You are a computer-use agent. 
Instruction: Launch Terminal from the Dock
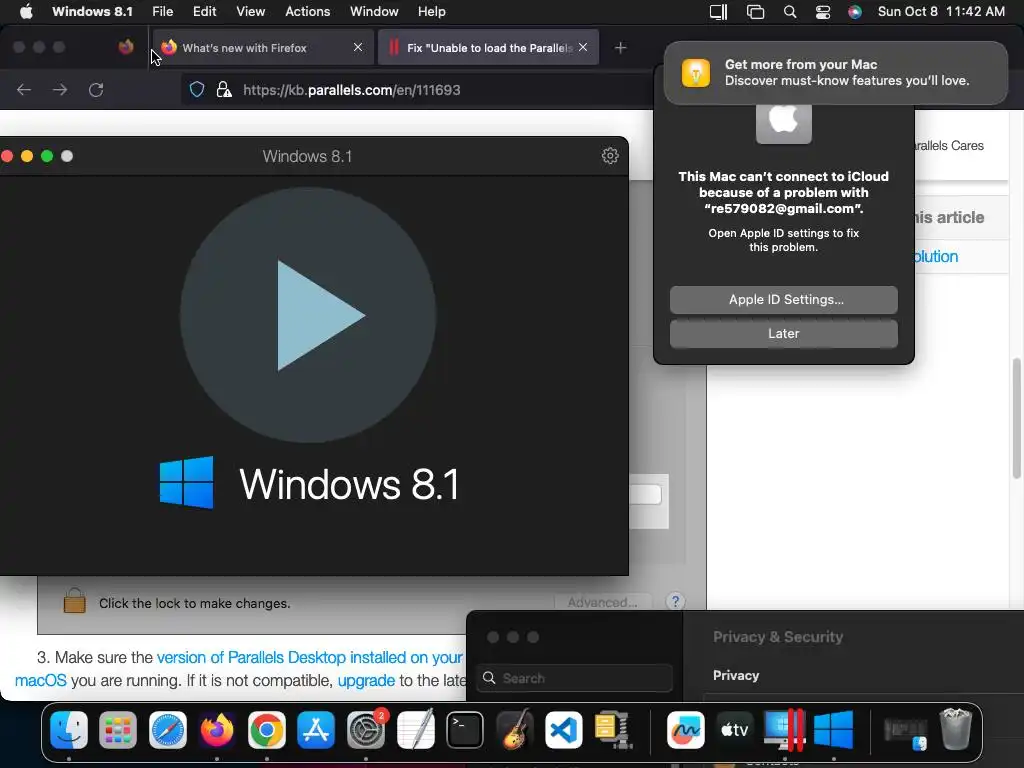pos(465,729)
